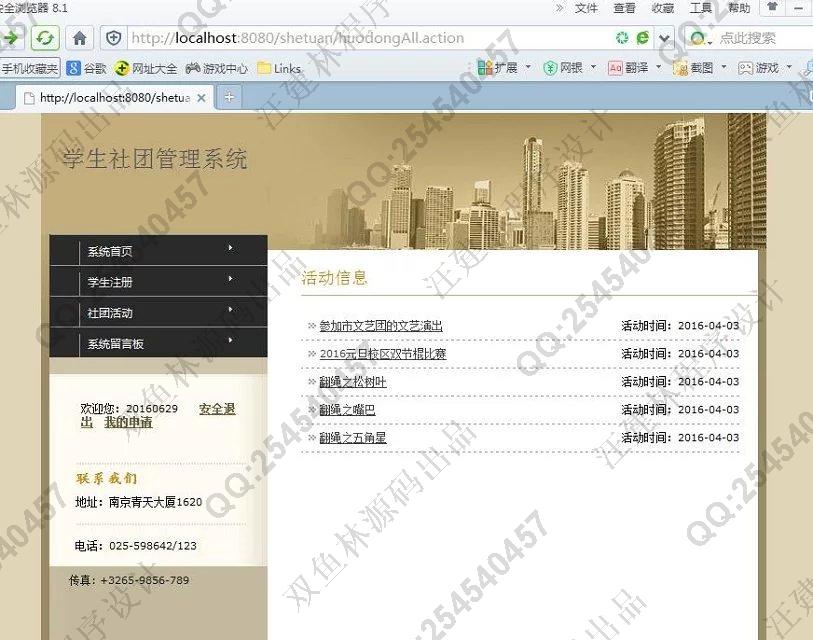Open the 网址大全 bookmark
This screenshot has width=813, height=640.
click(146, 68)
